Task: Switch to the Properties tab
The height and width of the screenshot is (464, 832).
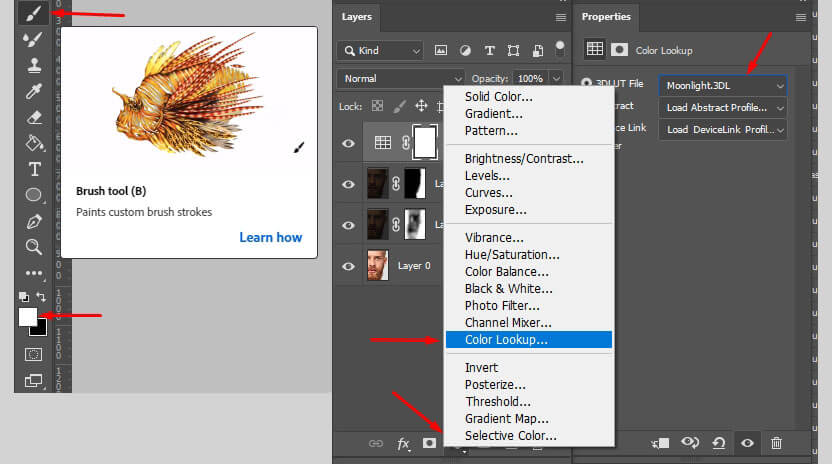Action: (606, 16)
